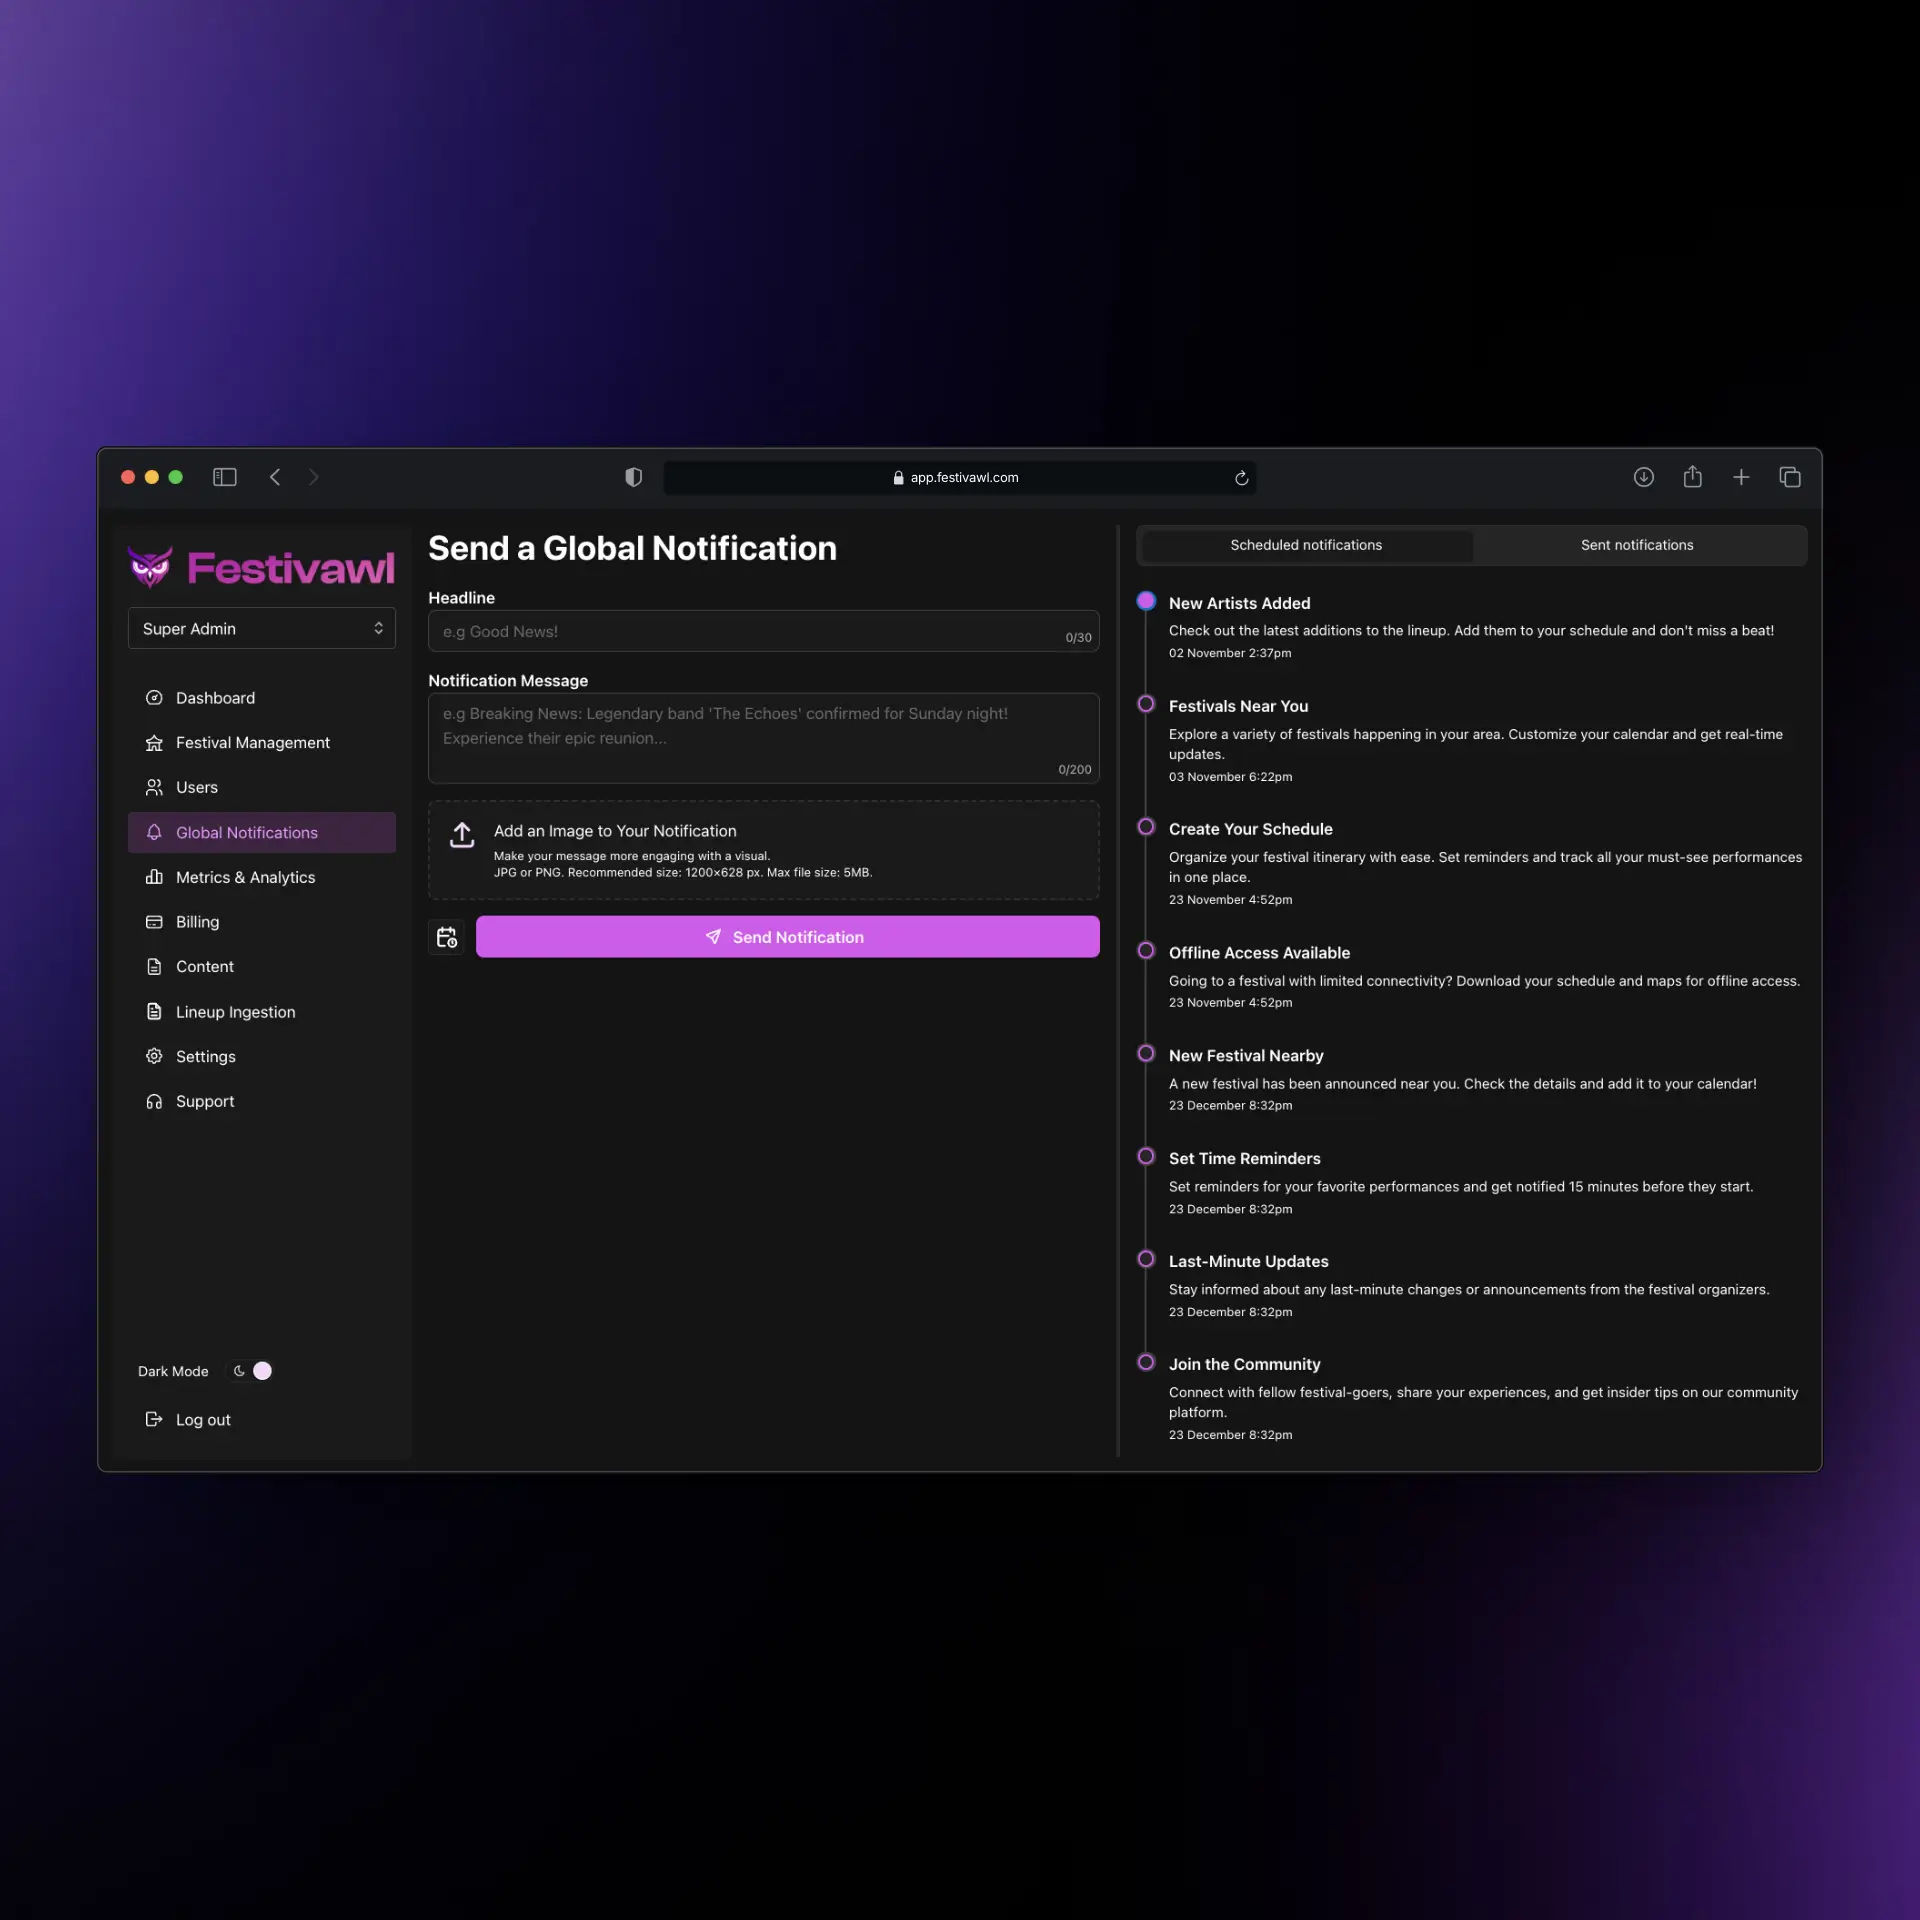Open the Create Your Schedule notification title

[1250, 829]
